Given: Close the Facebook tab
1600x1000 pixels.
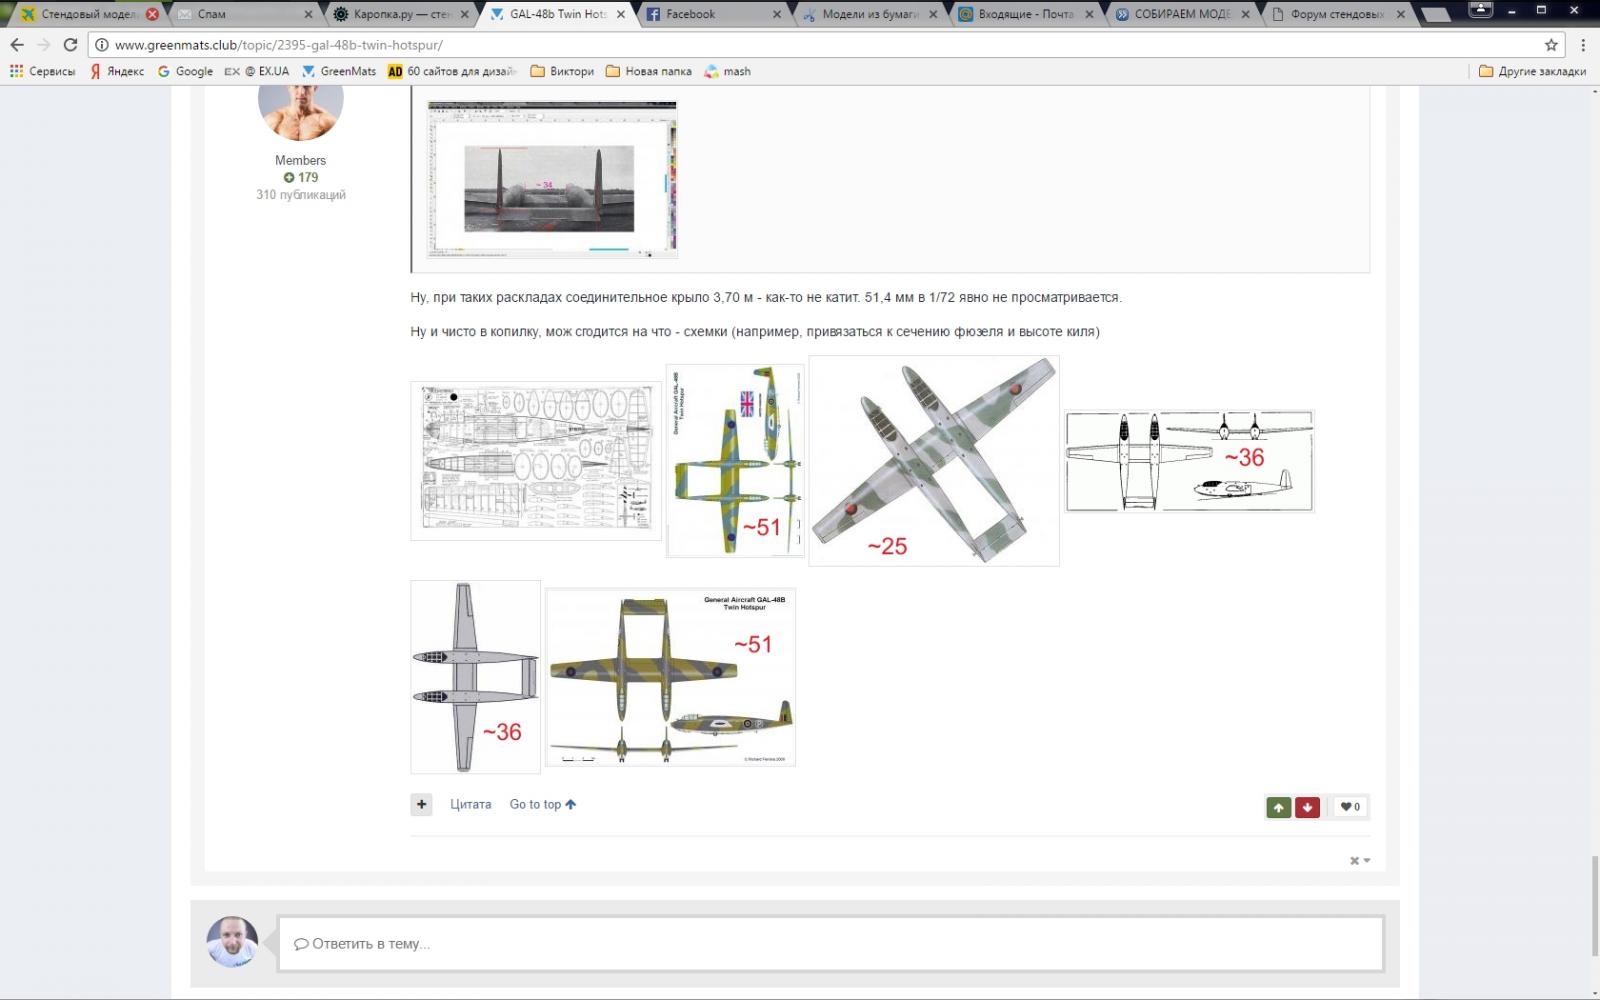Looking at the screenshot, I should (x=777, y=14).
